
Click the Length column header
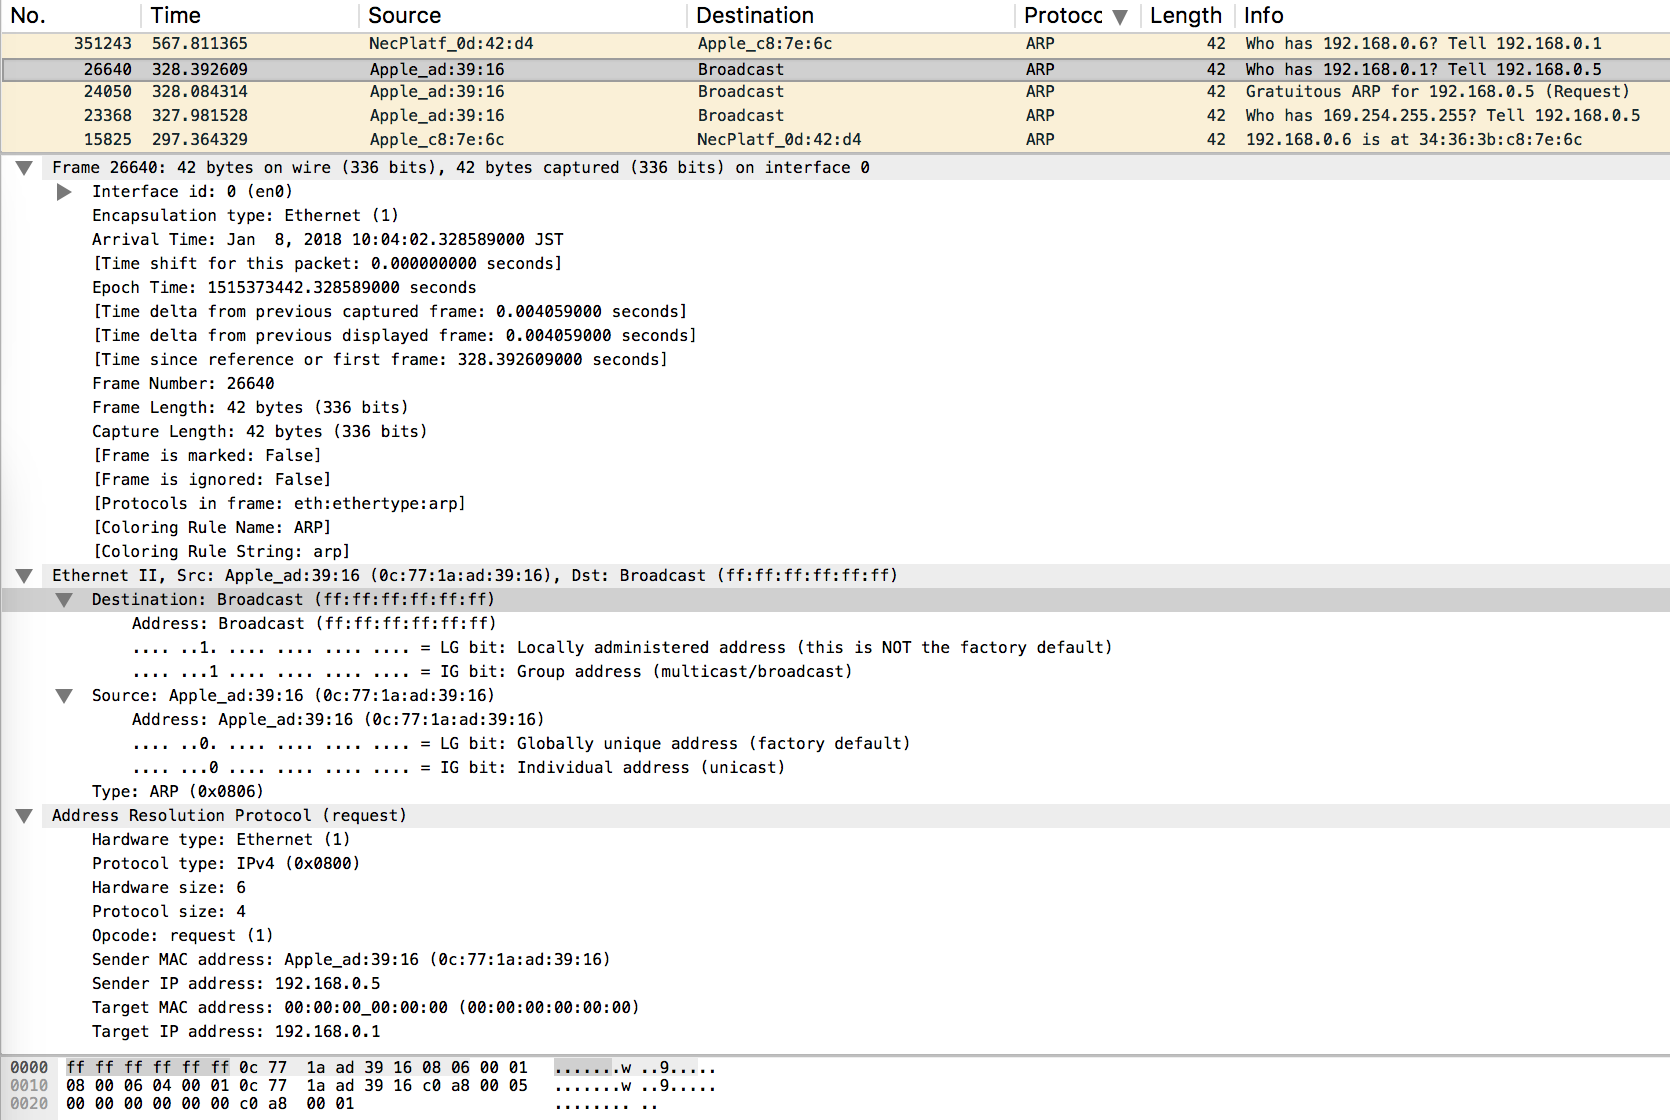click(x=1186, y=15)
